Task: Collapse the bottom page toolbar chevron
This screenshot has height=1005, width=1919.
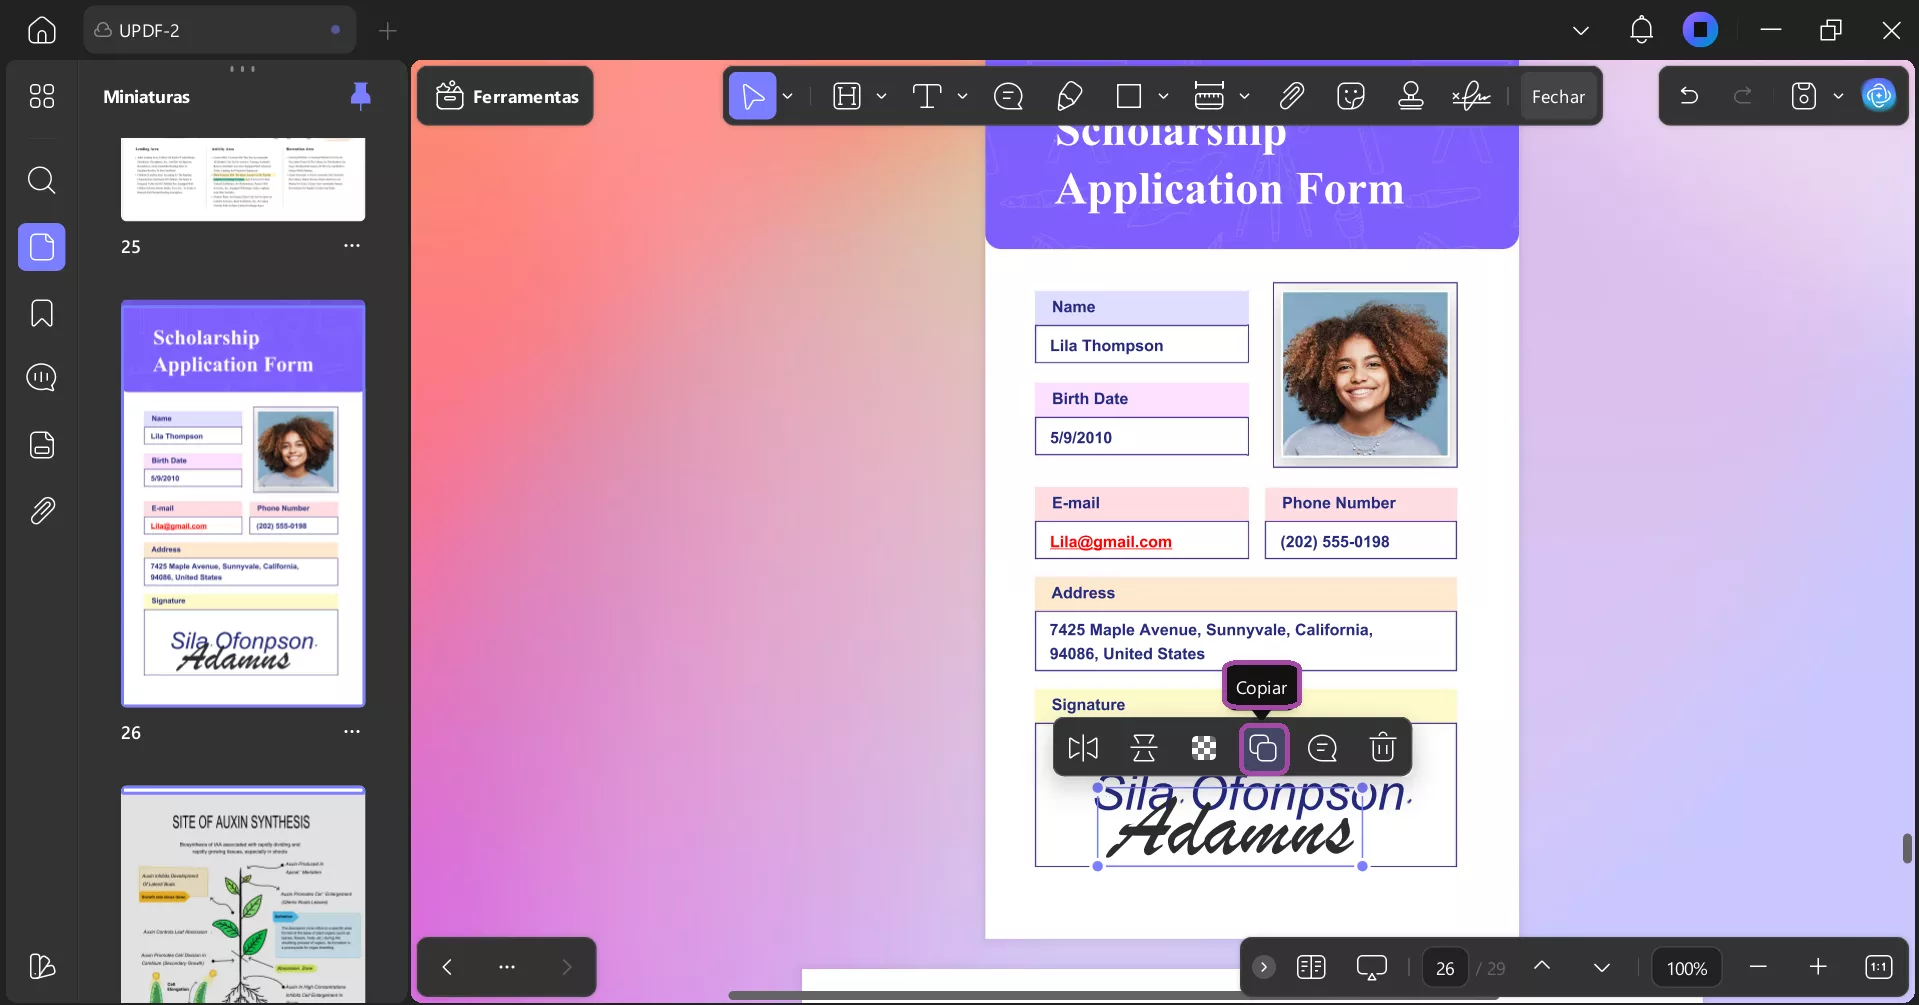Action: tap(1264, 967)
